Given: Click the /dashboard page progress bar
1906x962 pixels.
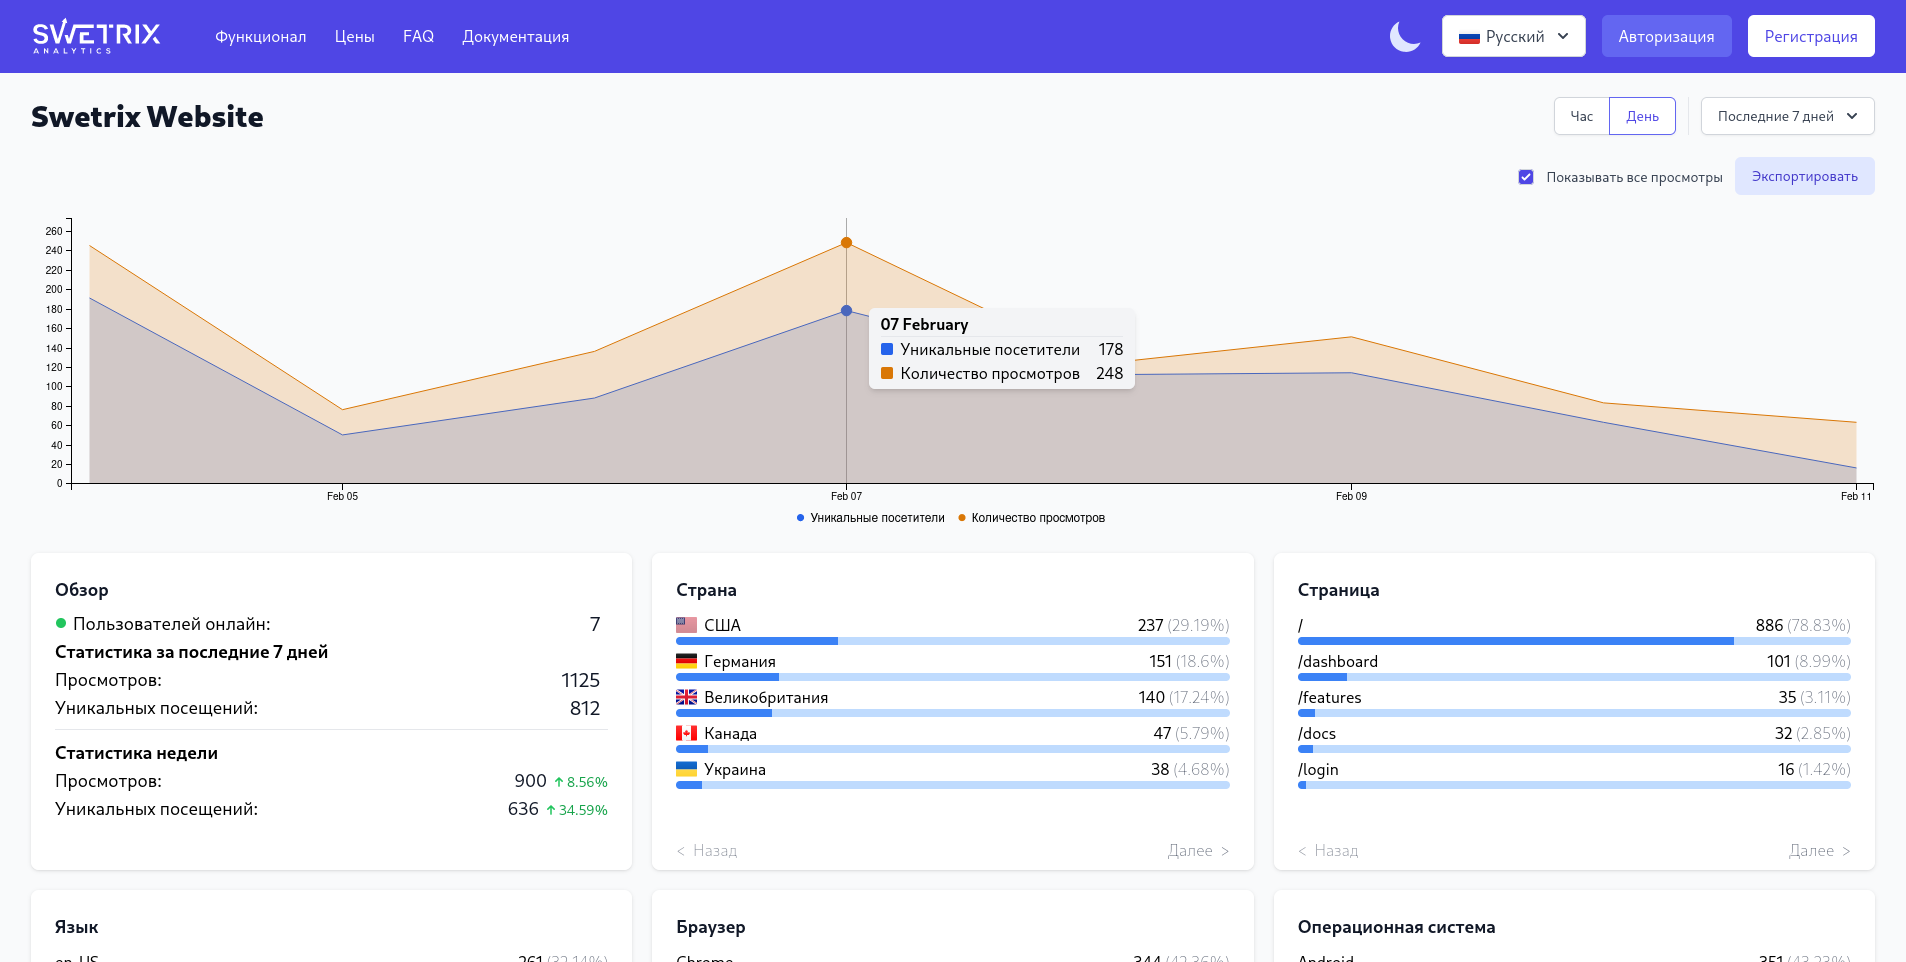Looking at the screenshot, I should click(1574, 677).
